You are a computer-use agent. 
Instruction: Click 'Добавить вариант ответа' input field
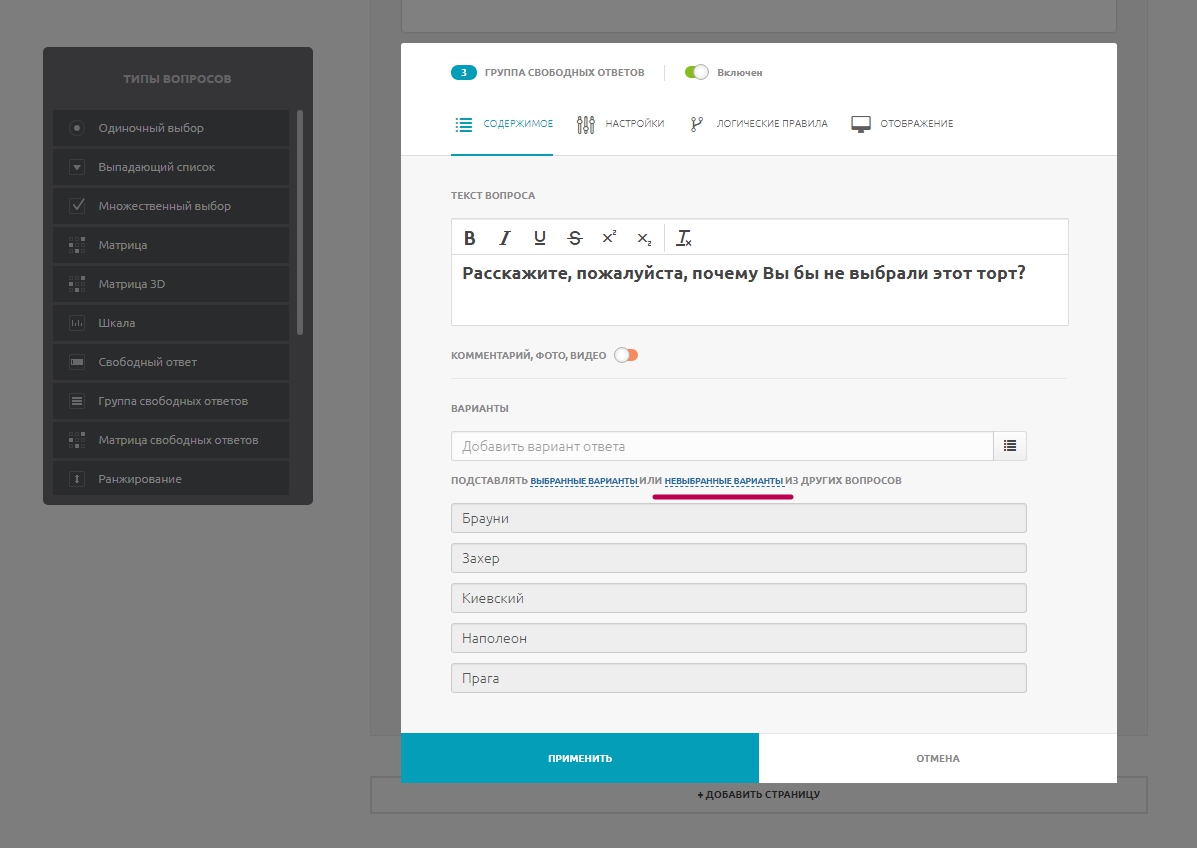coord(721,446)
